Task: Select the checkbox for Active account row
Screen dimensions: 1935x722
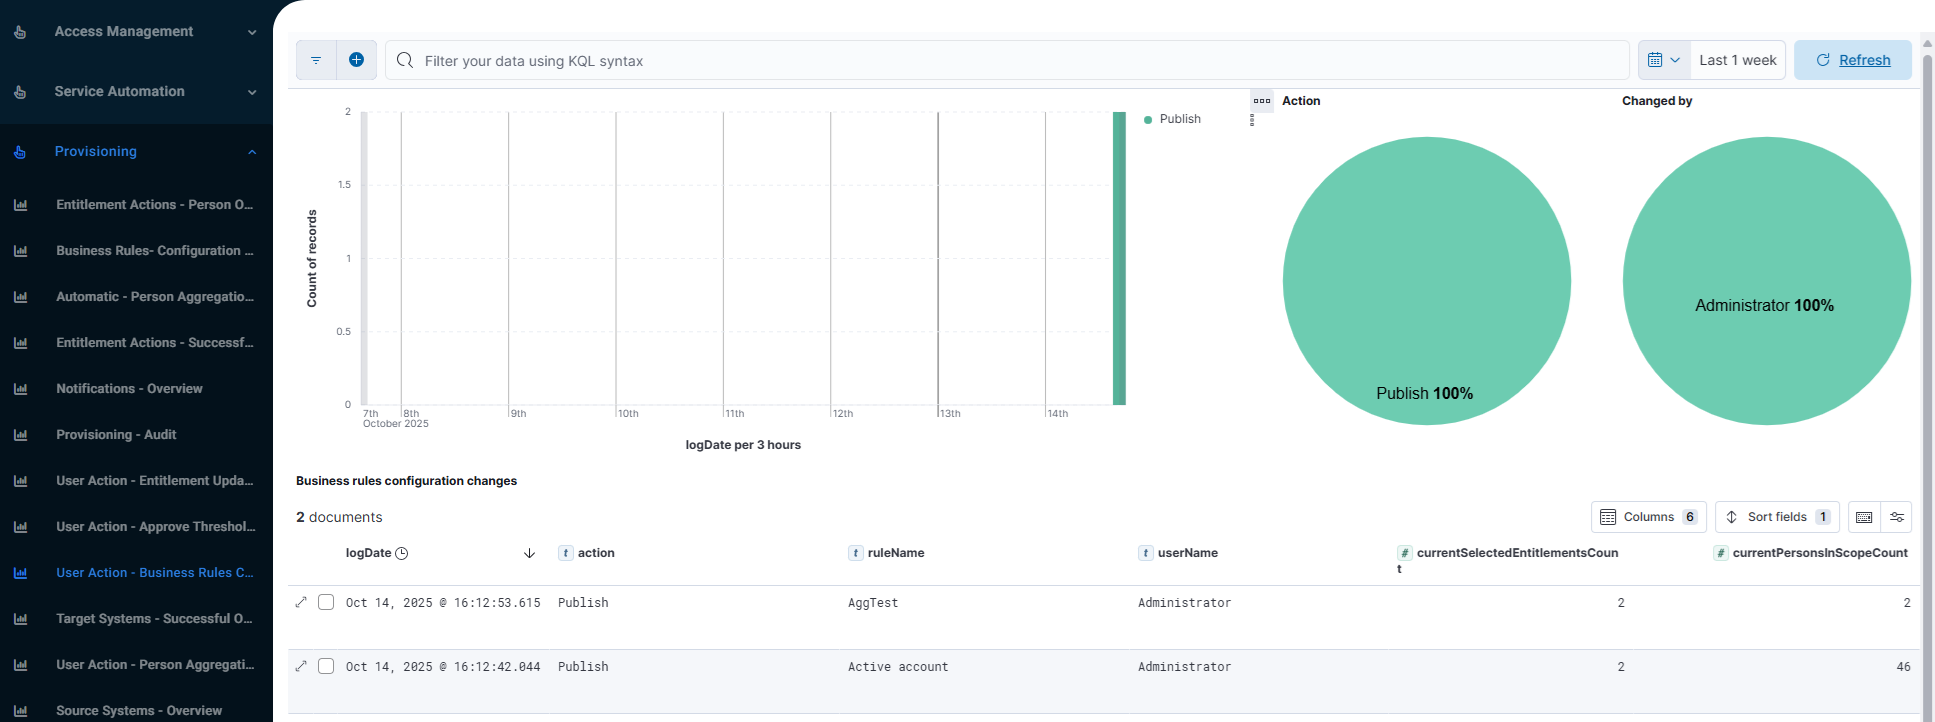Action: click(326, 666)
